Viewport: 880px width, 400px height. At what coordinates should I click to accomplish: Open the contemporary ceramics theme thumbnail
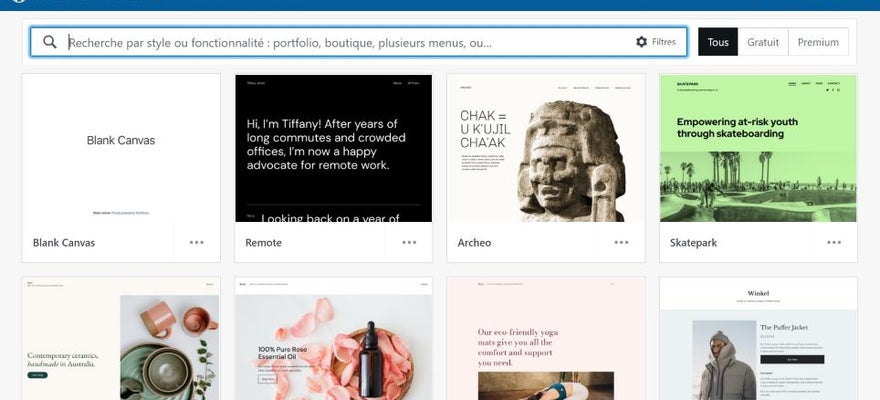(x=121, y=338)
